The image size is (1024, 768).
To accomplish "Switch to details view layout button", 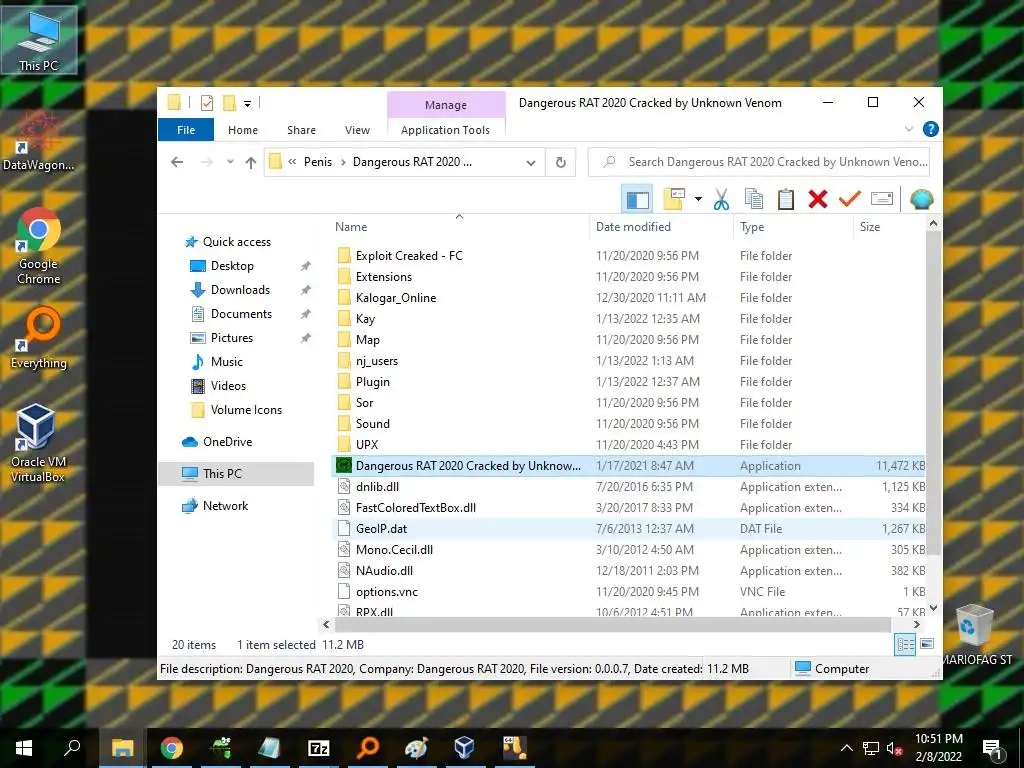I will pyautogui.click(x=905, y=645).
